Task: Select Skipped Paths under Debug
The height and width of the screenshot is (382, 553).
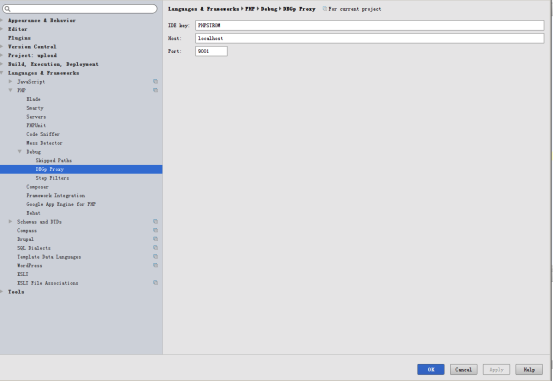Action: coord(54,160)
